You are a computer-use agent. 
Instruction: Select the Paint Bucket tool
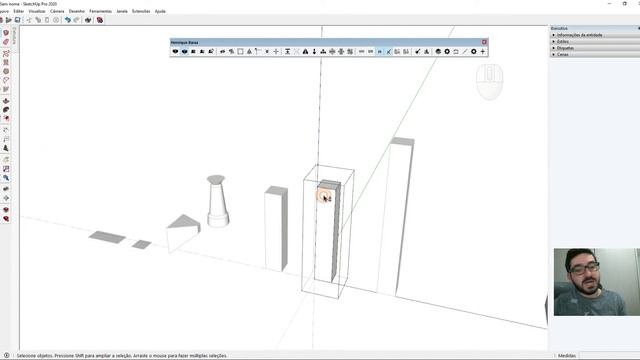(x=6, y=33)
